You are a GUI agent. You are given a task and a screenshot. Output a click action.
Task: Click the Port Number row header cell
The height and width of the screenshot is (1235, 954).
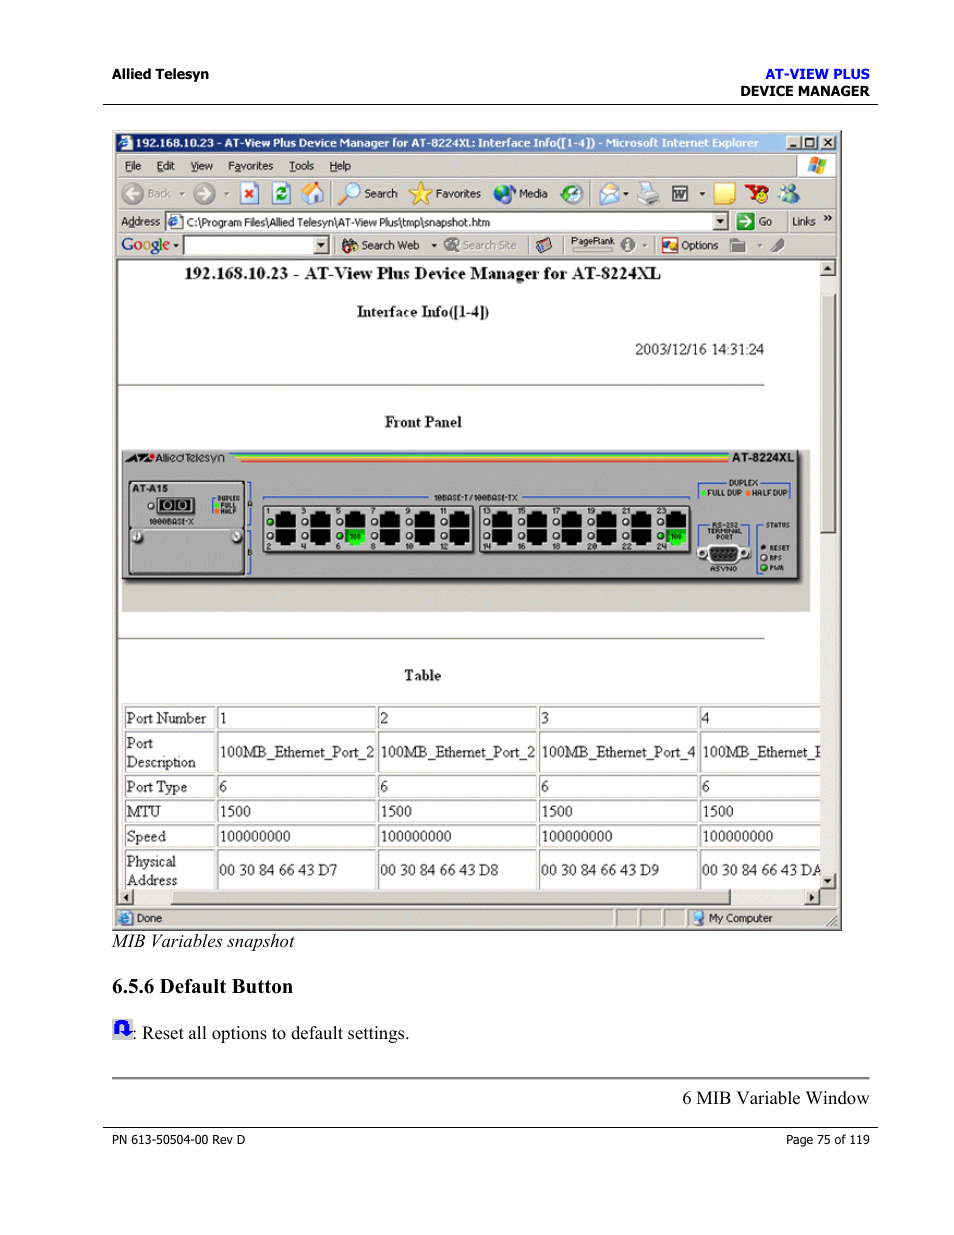coord(167,718)
